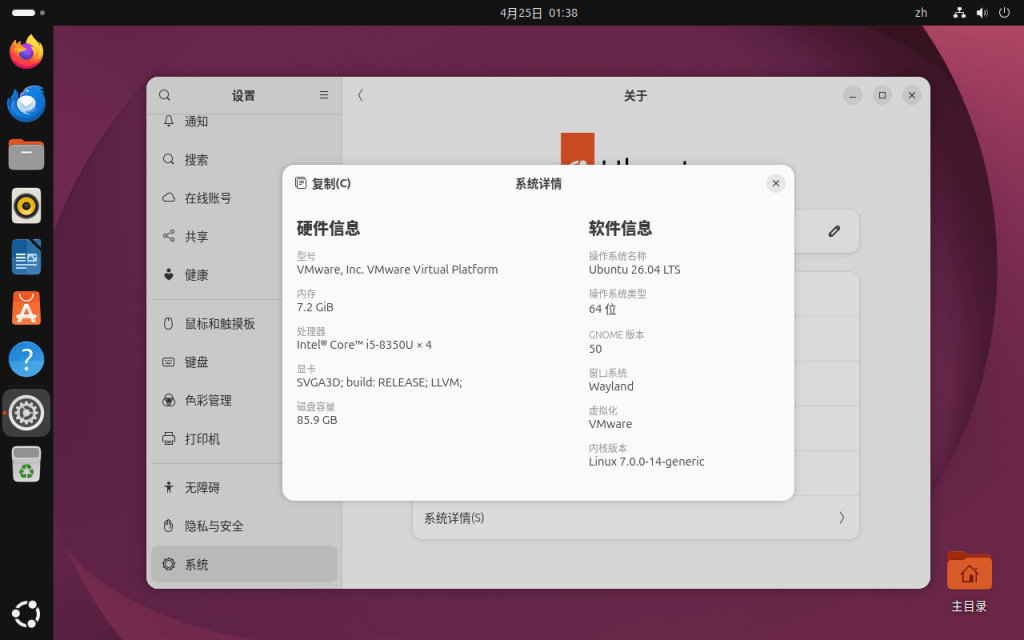This screenshot has height=640, width=1024.
Task: Click the text VMware, Inc. VMware Virtual Platform
Action: coord(397,270)
